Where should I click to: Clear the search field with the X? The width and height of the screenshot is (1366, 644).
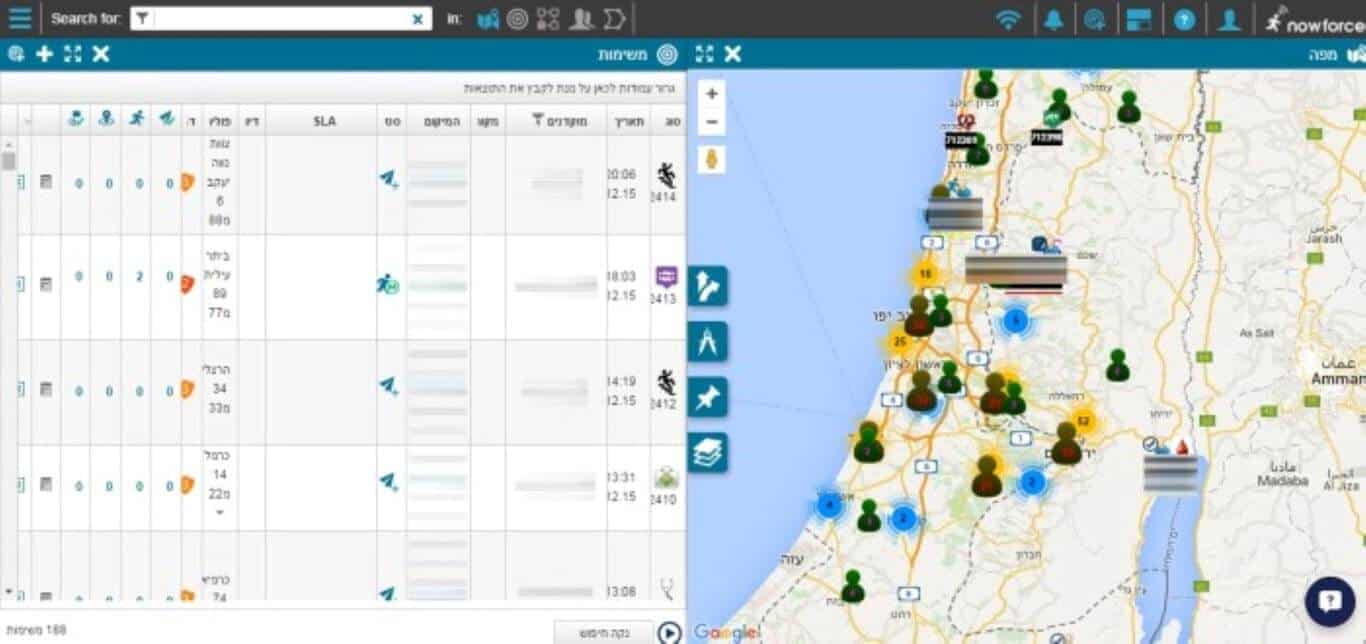coord(418,18)
